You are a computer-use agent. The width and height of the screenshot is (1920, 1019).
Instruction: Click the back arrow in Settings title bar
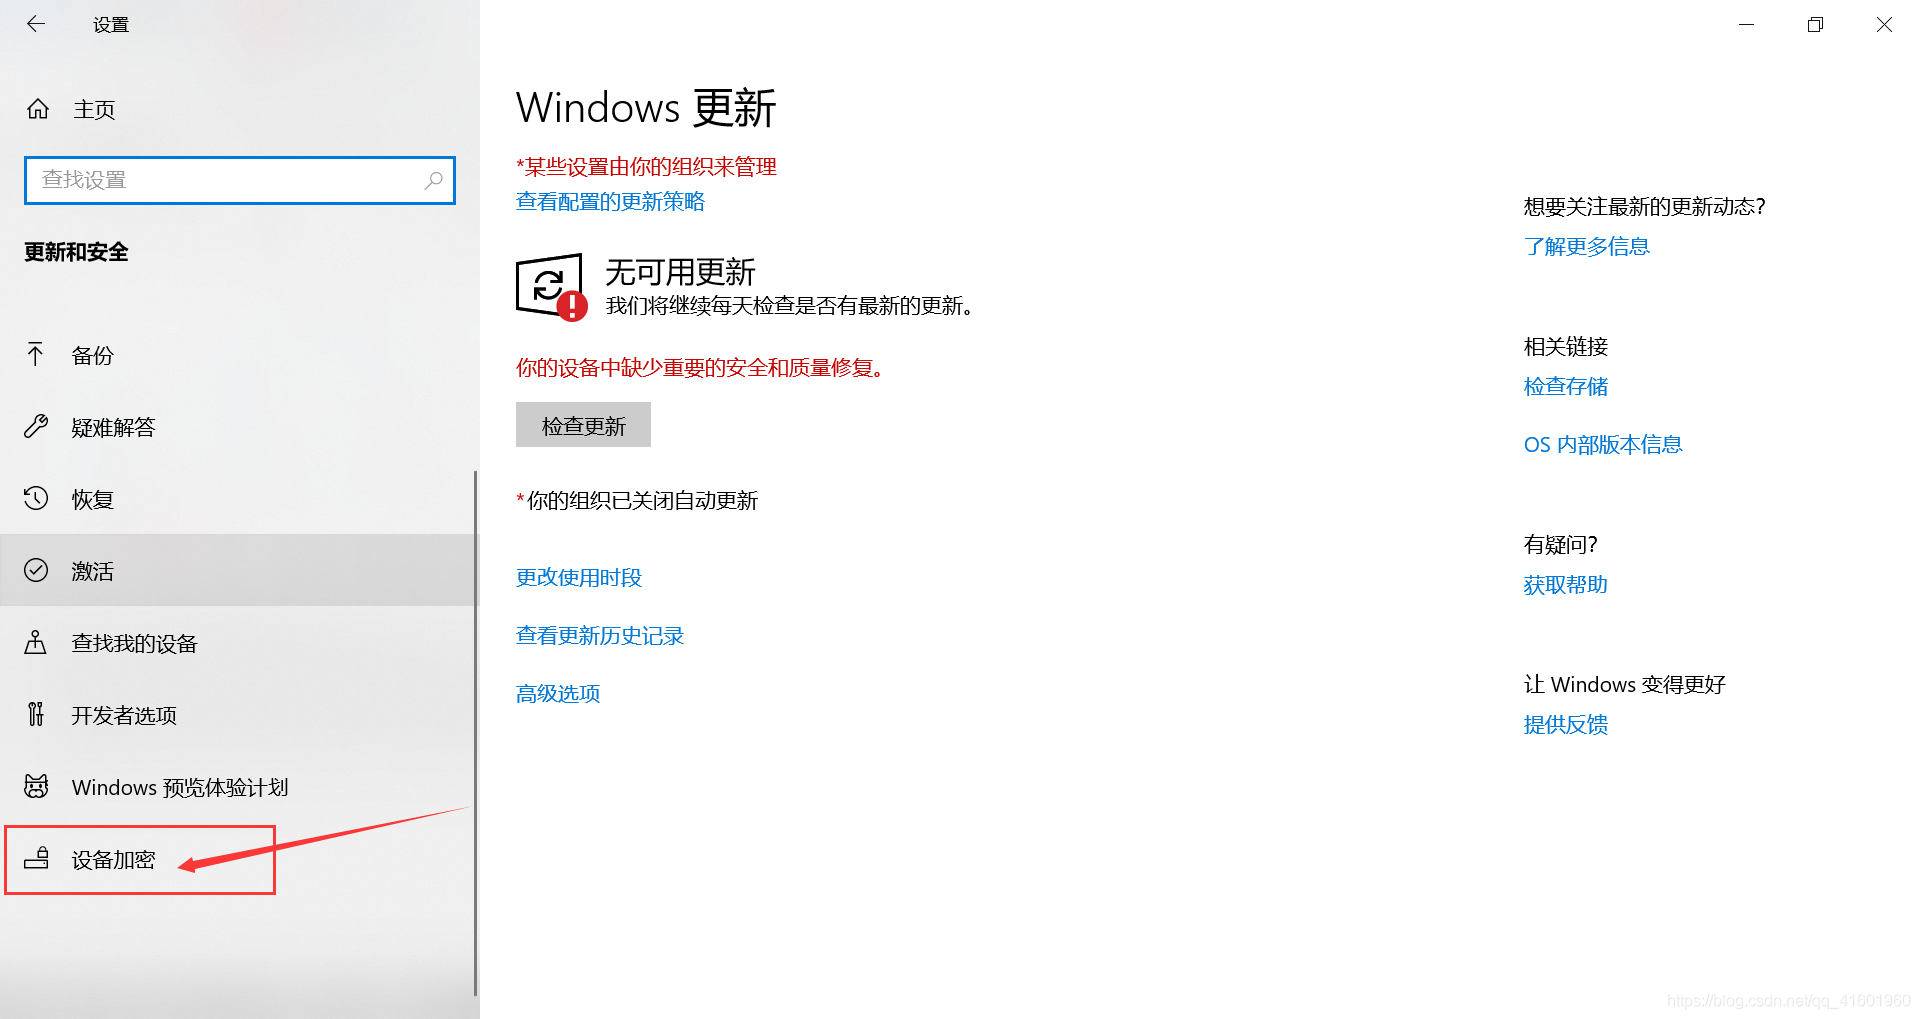[36, 24]
